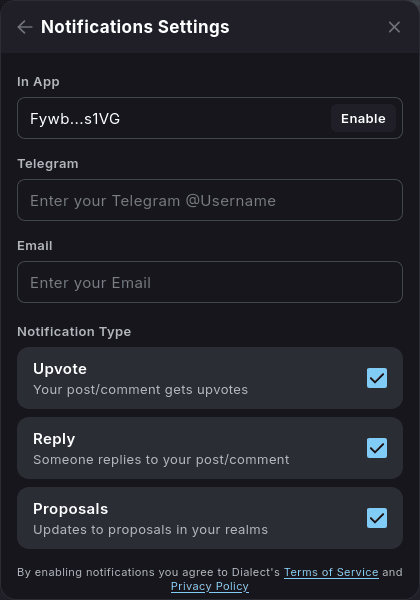
Task: Select the Proposals row title
Action: coord(71,509)
